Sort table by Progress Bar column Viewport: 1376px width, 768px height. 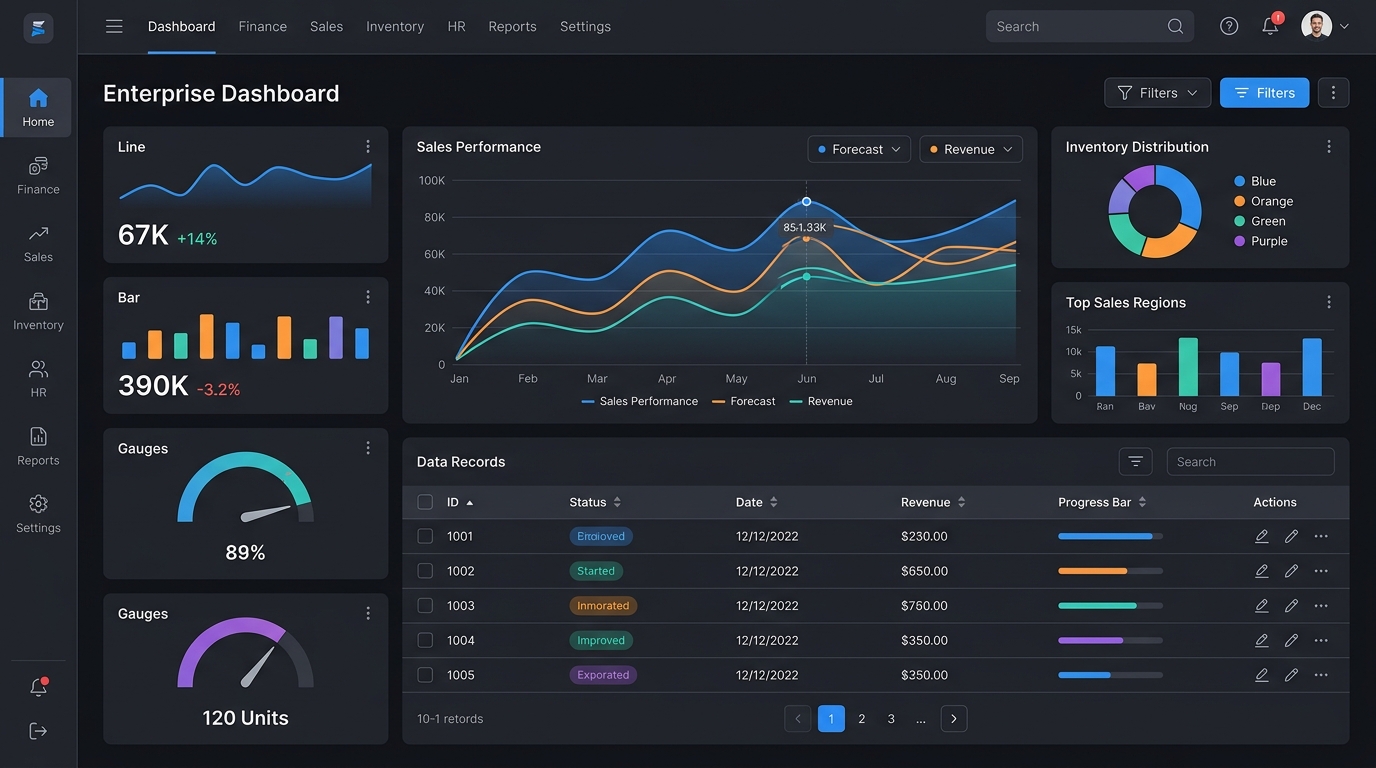[x=1102, y=502]
